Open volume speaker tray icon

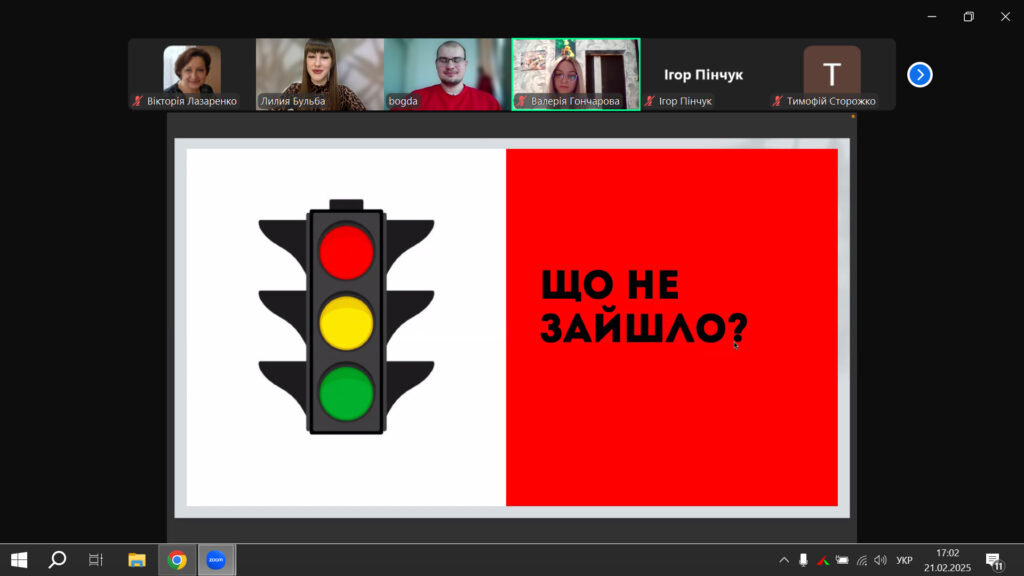coord(881,560)
